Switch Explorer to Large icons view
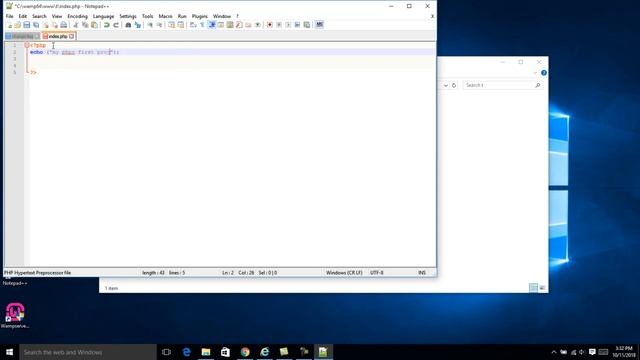 coord(542,288)
